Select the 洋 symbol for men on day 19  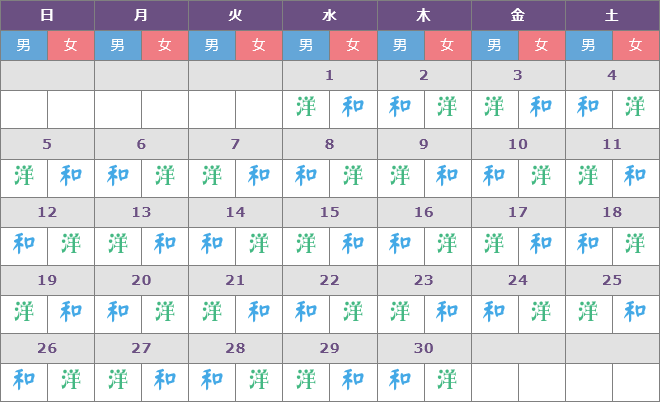coord(24,311)
